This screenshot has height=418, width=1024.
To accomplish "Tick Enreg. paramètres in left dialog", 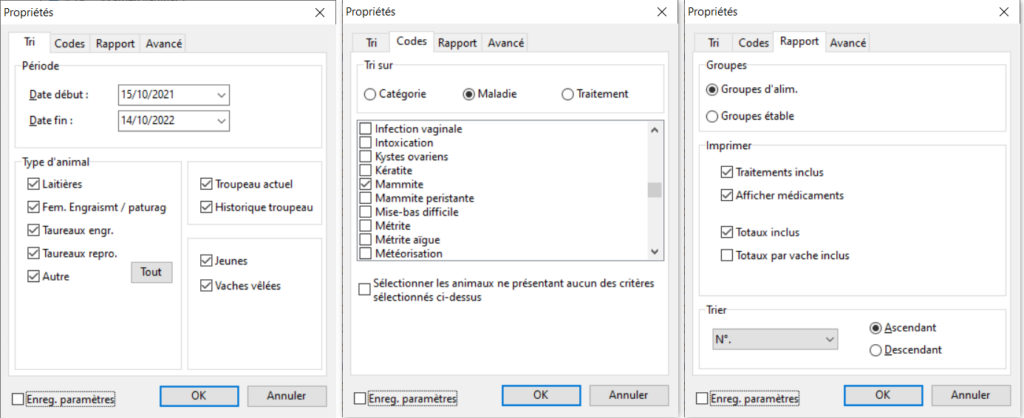I will click(18, 399).
